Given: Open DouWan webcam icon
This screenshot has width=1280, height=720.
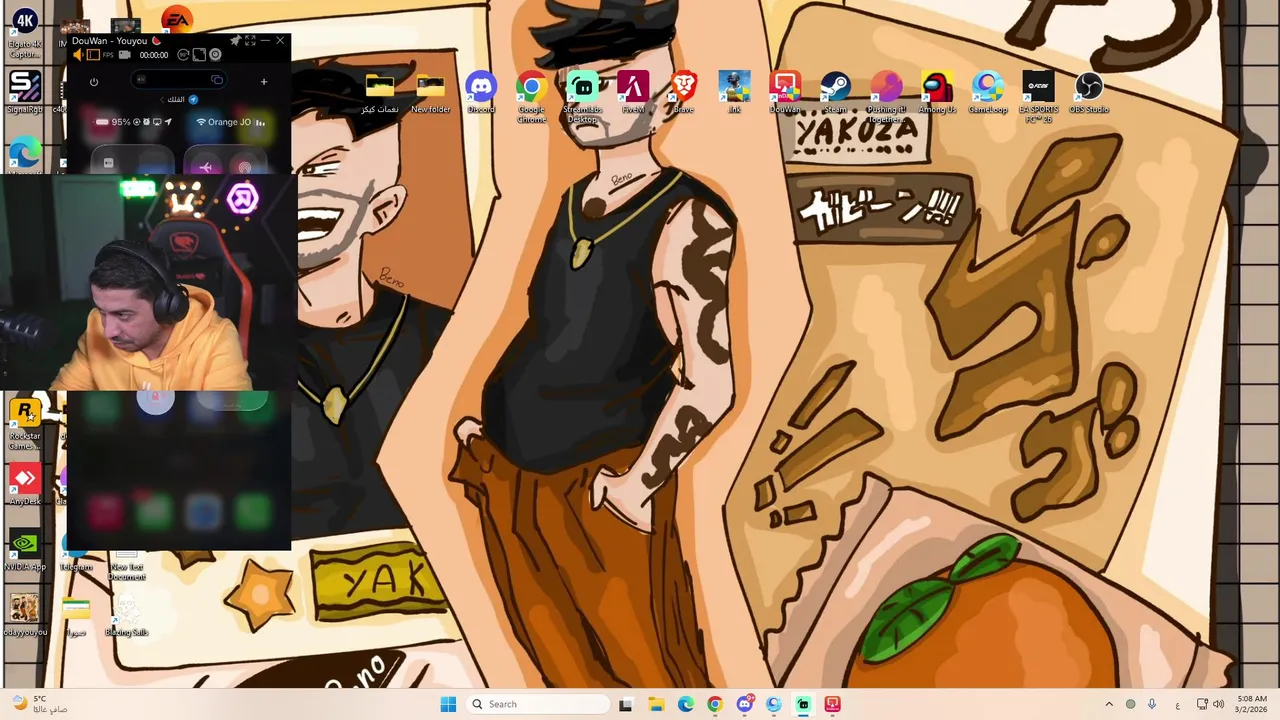Looking at the screenshot, I should [215, 54].
